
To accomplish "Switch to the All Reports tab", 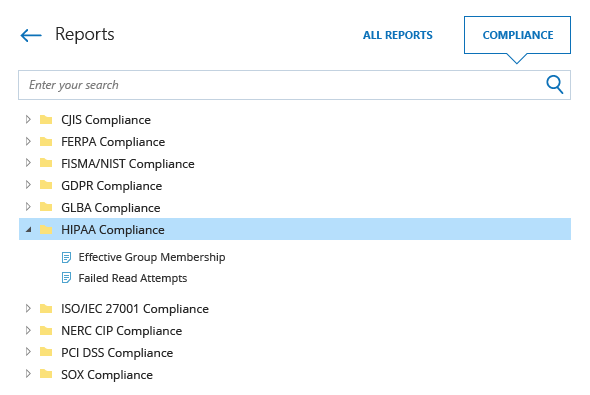I will click(x=398, y=35).
